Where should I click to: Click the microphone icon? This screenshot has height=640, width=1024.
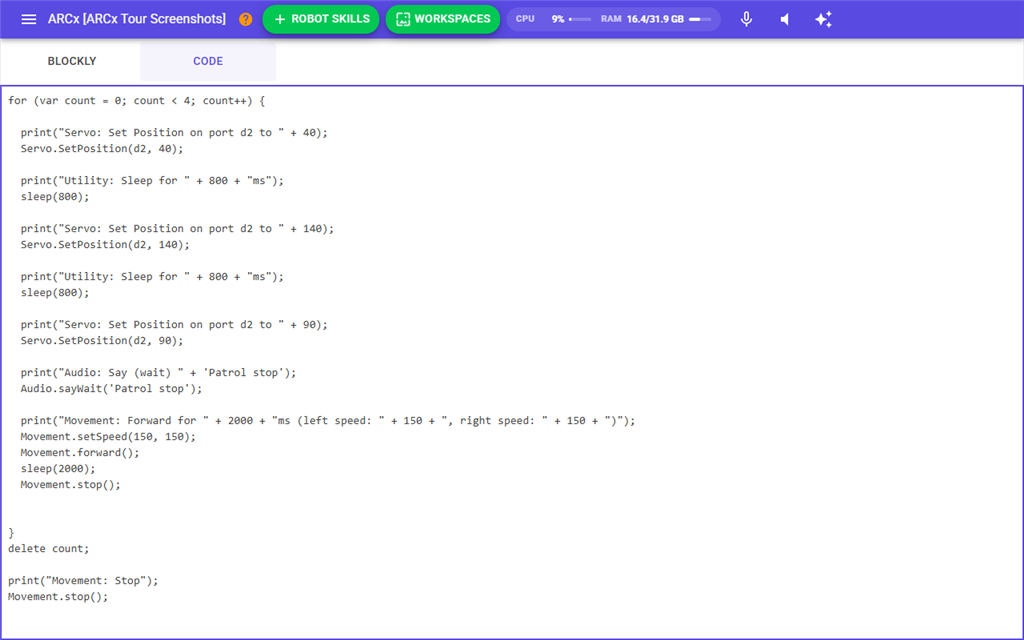click(x=746, y=19)
